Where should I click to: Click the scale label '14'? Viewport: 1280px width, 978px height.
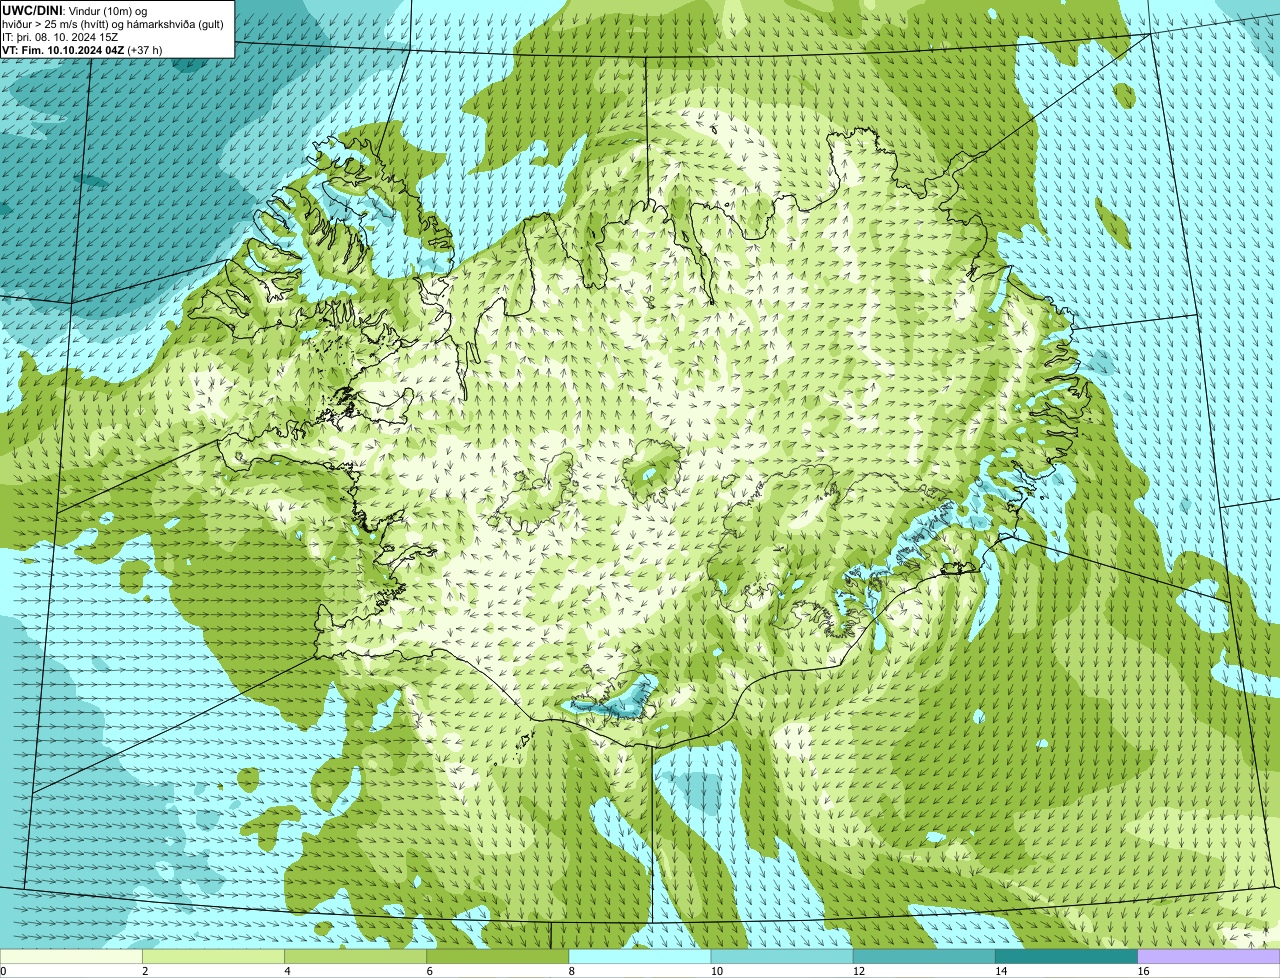(x=1001, y=971)
